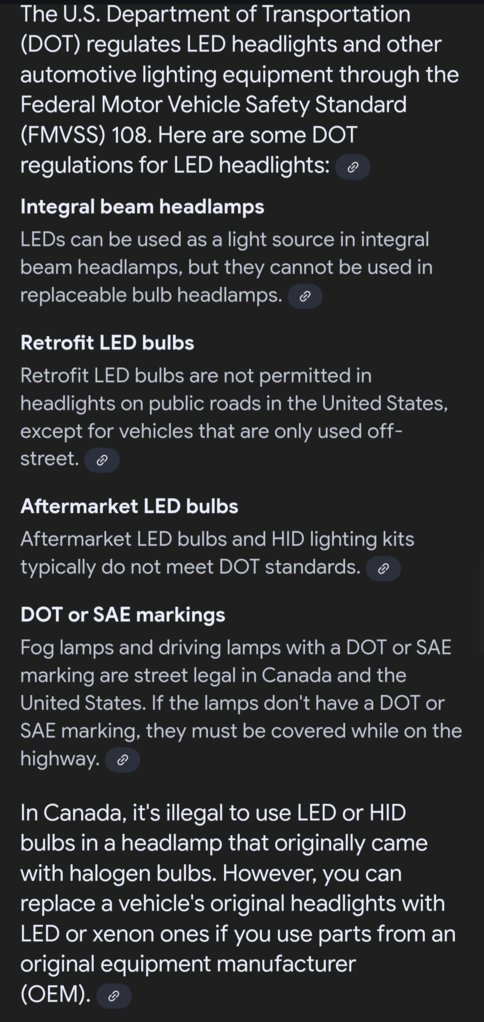Screen dimensions: 484x1022
Task: Click the 'original equipment manufacturer' text
Action: pos(188,964)
